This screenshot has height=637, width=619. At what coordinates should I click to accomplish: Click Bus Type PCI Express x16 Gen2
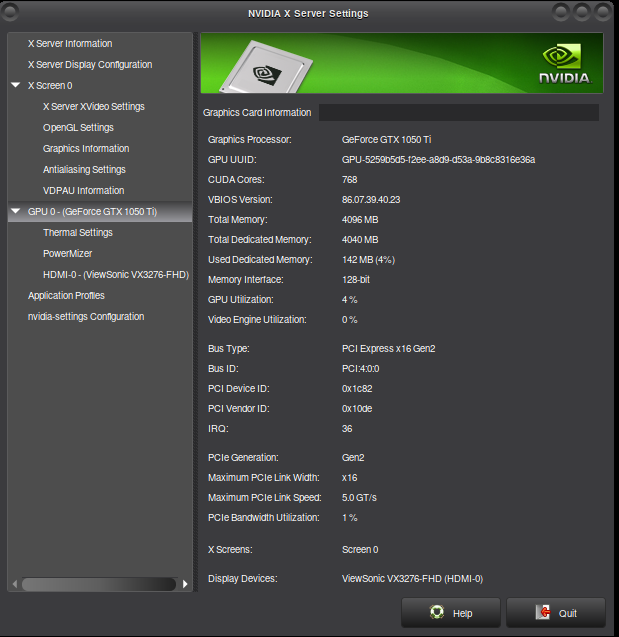pos(388,349)
